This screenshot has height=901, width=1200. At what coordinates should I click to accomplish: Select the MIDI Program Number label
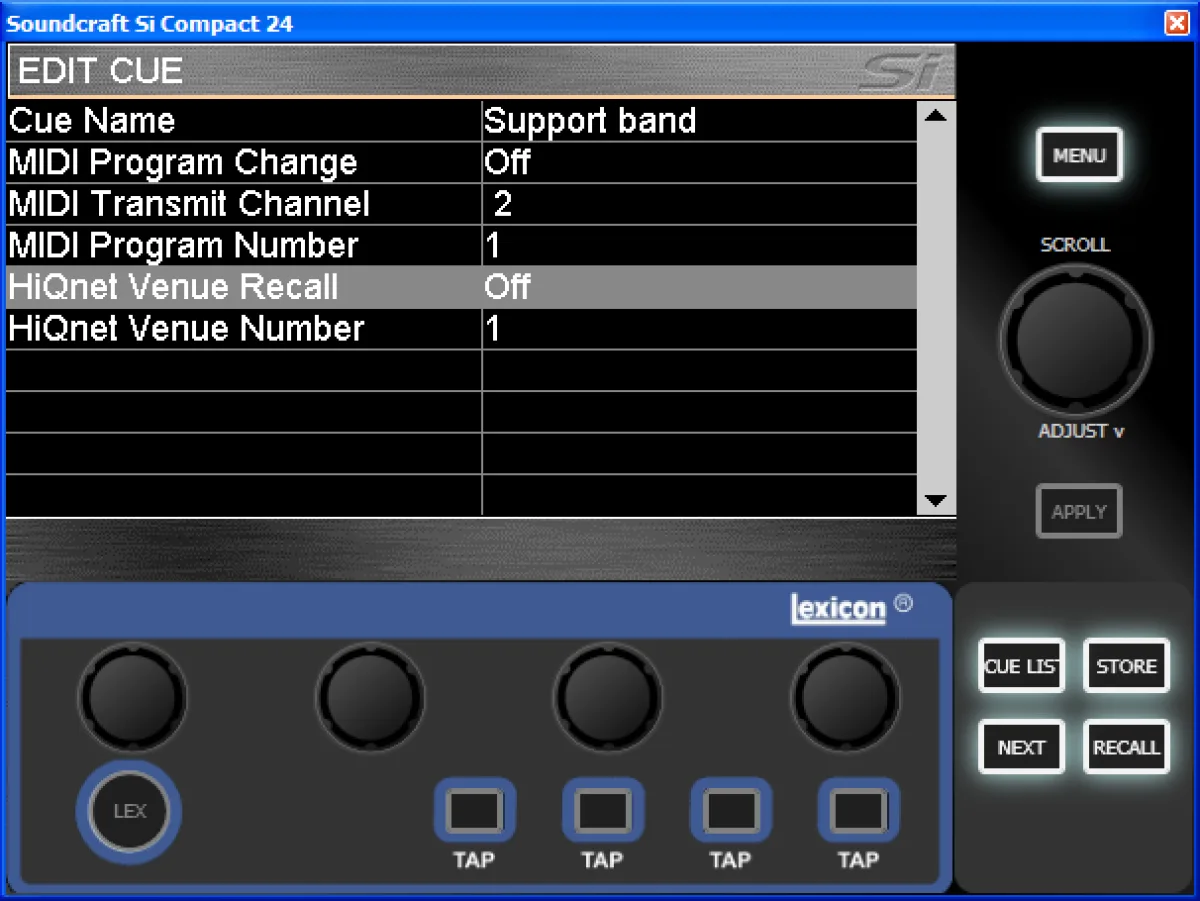(183, 246)
